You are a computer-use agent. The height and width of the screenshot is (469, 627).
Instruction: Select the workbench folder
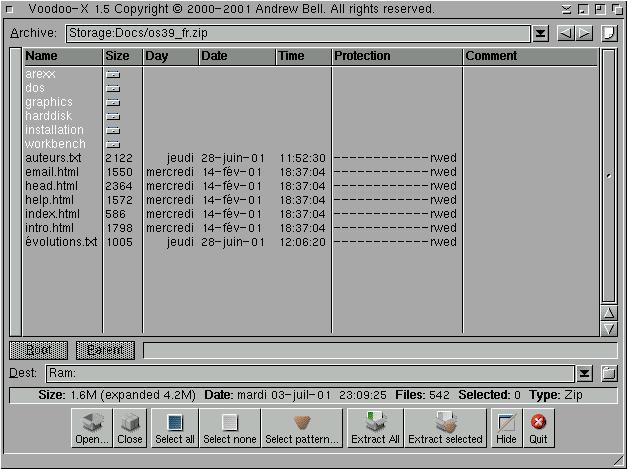(x=55, y=144)
